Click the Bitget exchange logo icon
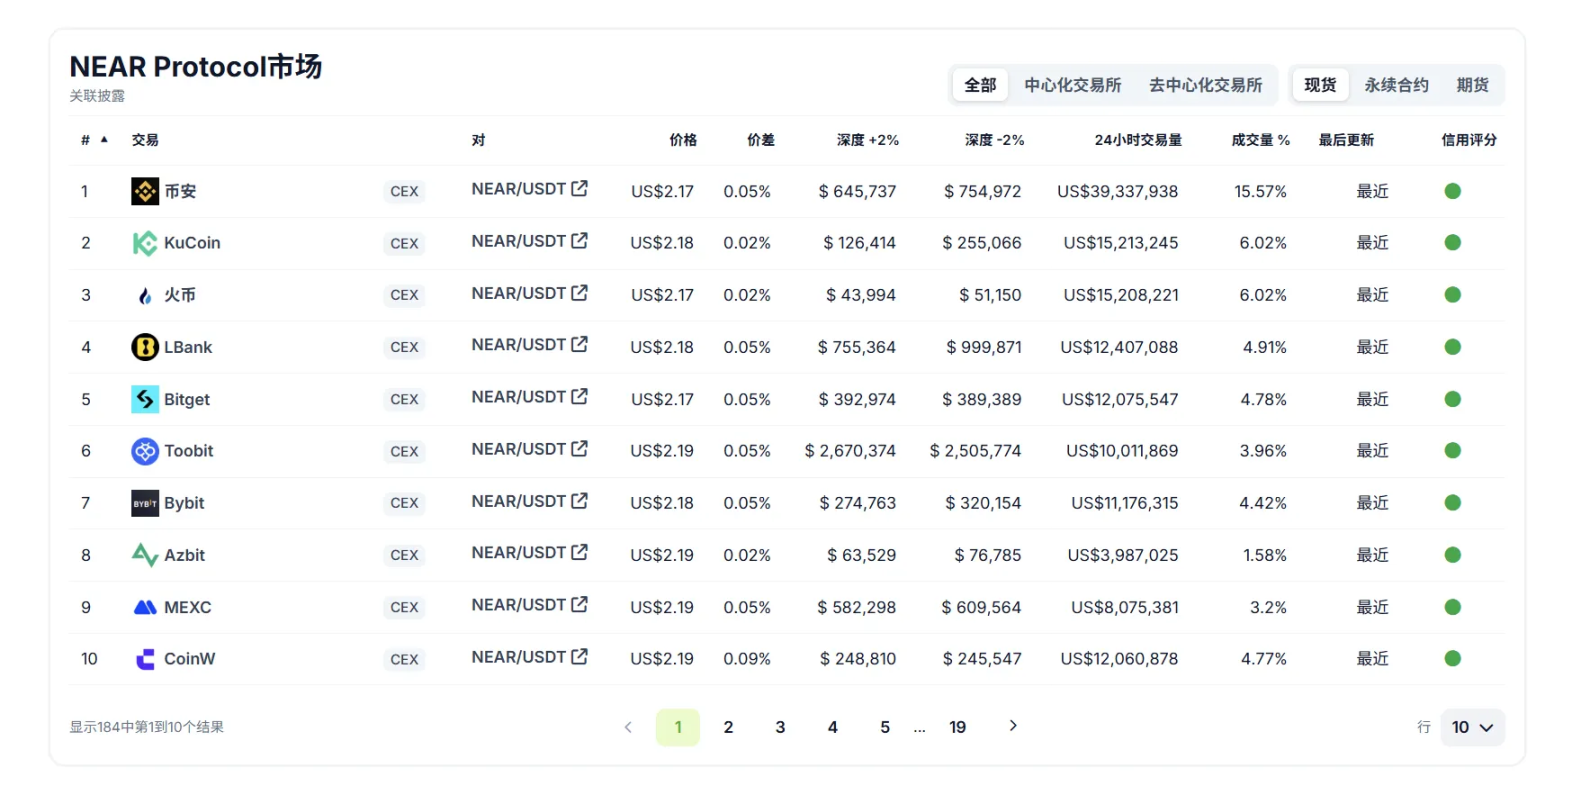Image resolution: width=1581 pixels, height=795 pixels. [x=145, y=399]
